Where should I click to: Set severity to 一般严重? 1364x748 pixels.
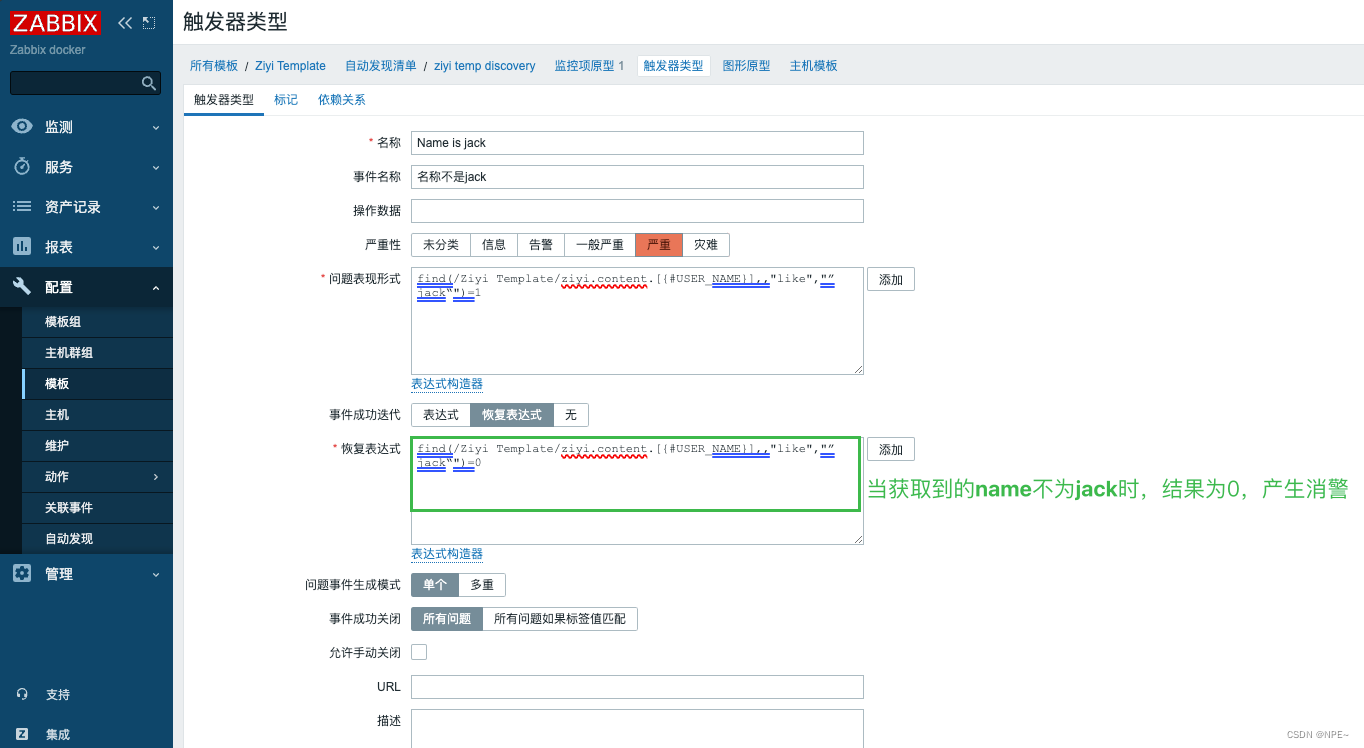600,245
